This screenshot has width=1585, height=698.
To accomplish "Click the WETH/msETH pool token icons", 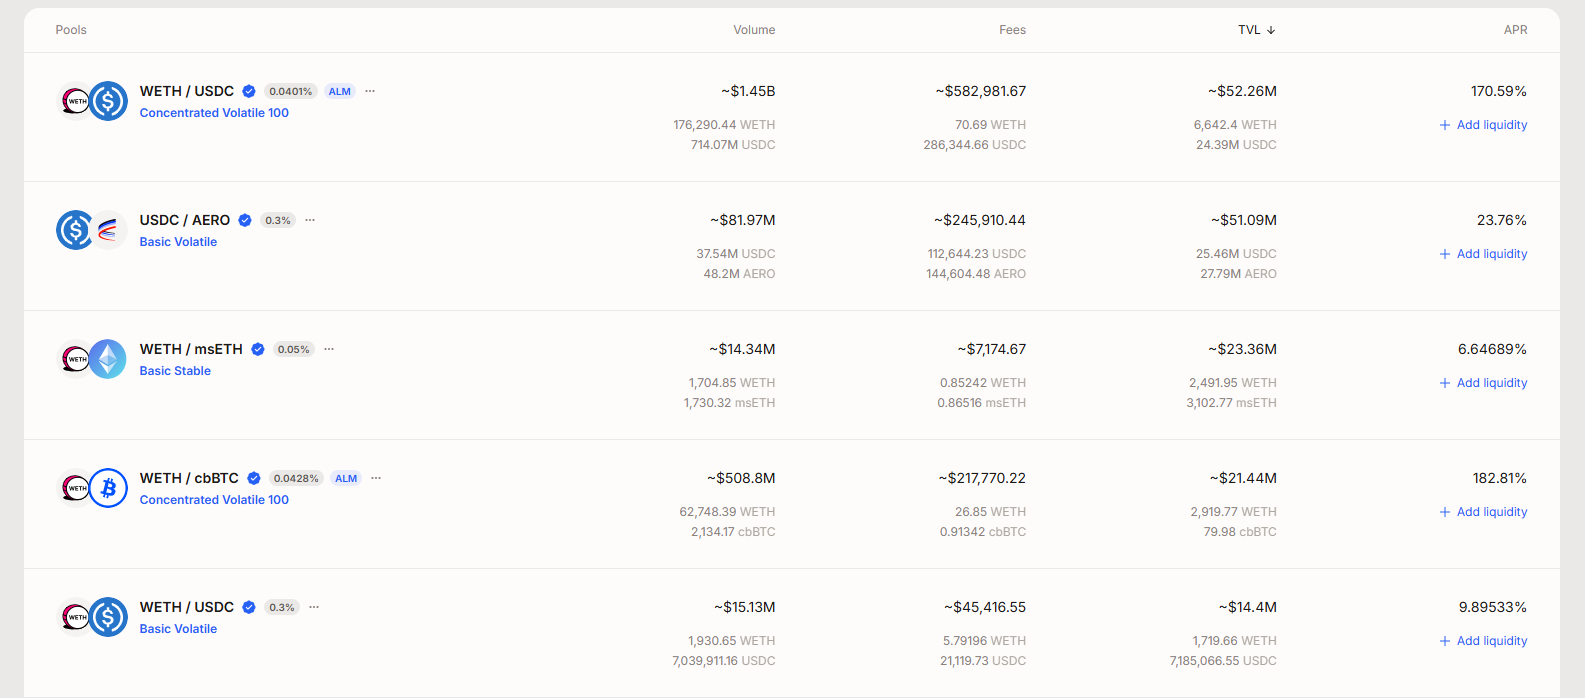I will click(92, 359).
